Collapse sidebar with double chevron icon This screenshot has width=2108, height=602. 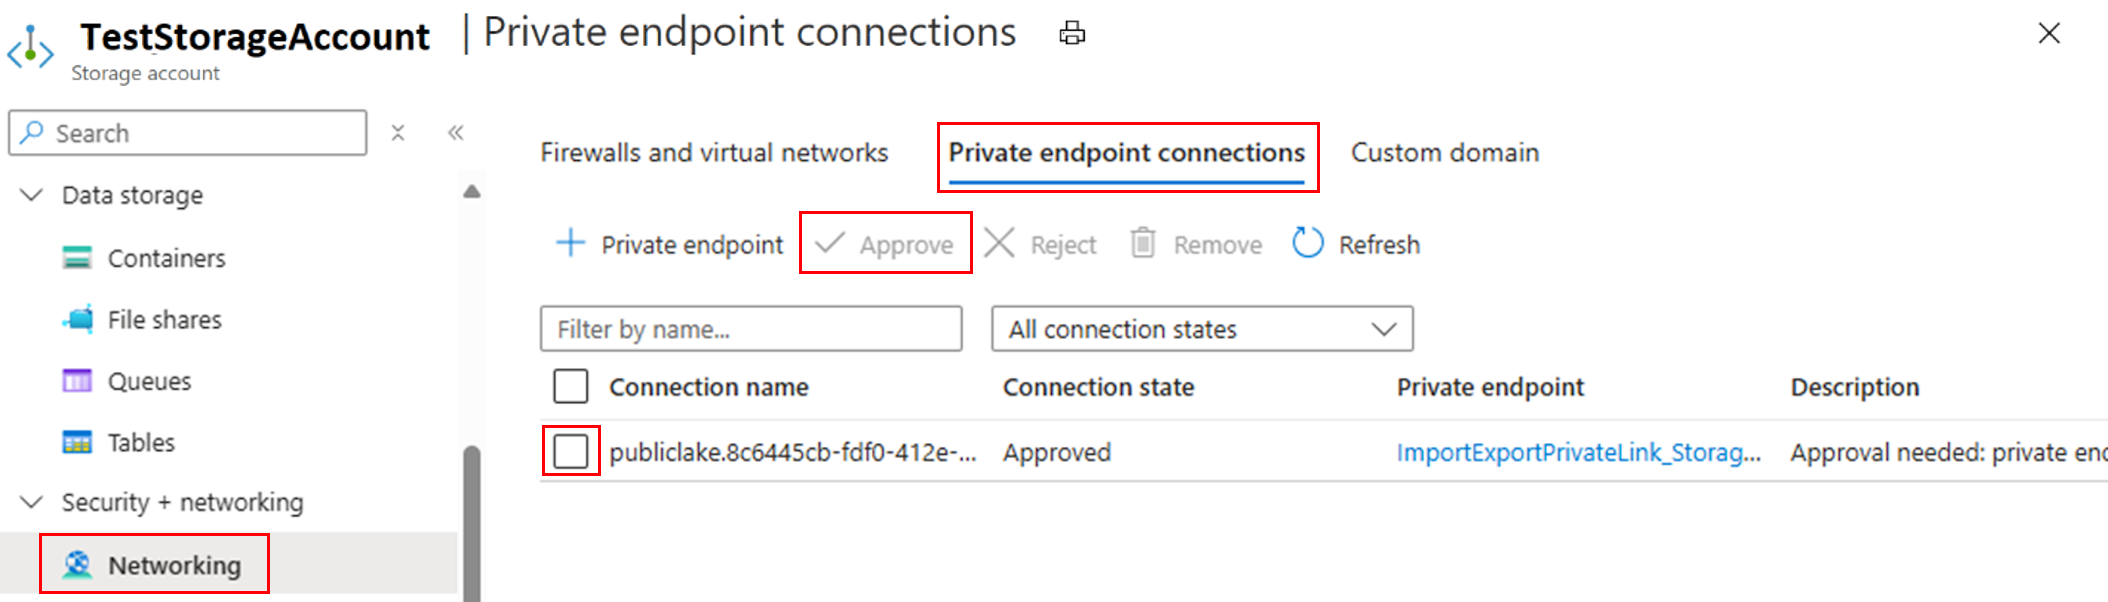tap(456, 132)
